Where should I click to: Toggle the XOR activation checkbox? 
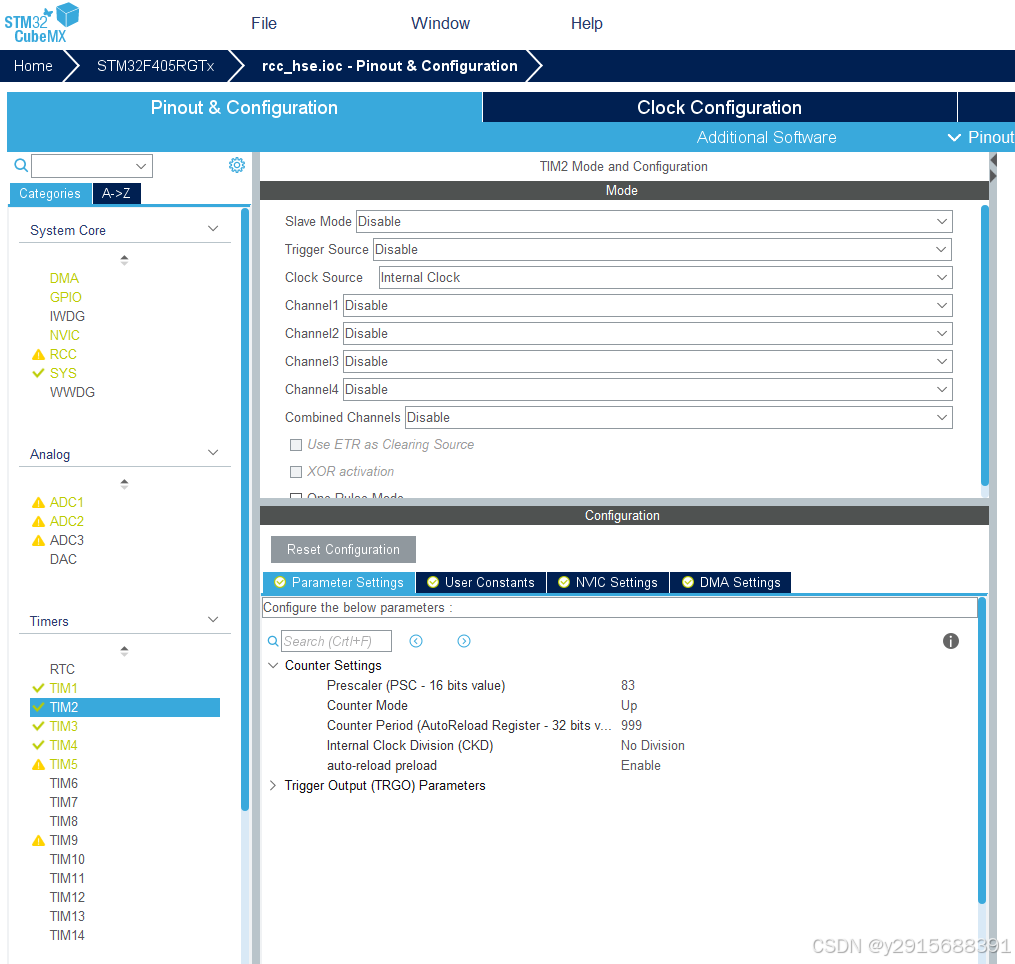(296, 472)
